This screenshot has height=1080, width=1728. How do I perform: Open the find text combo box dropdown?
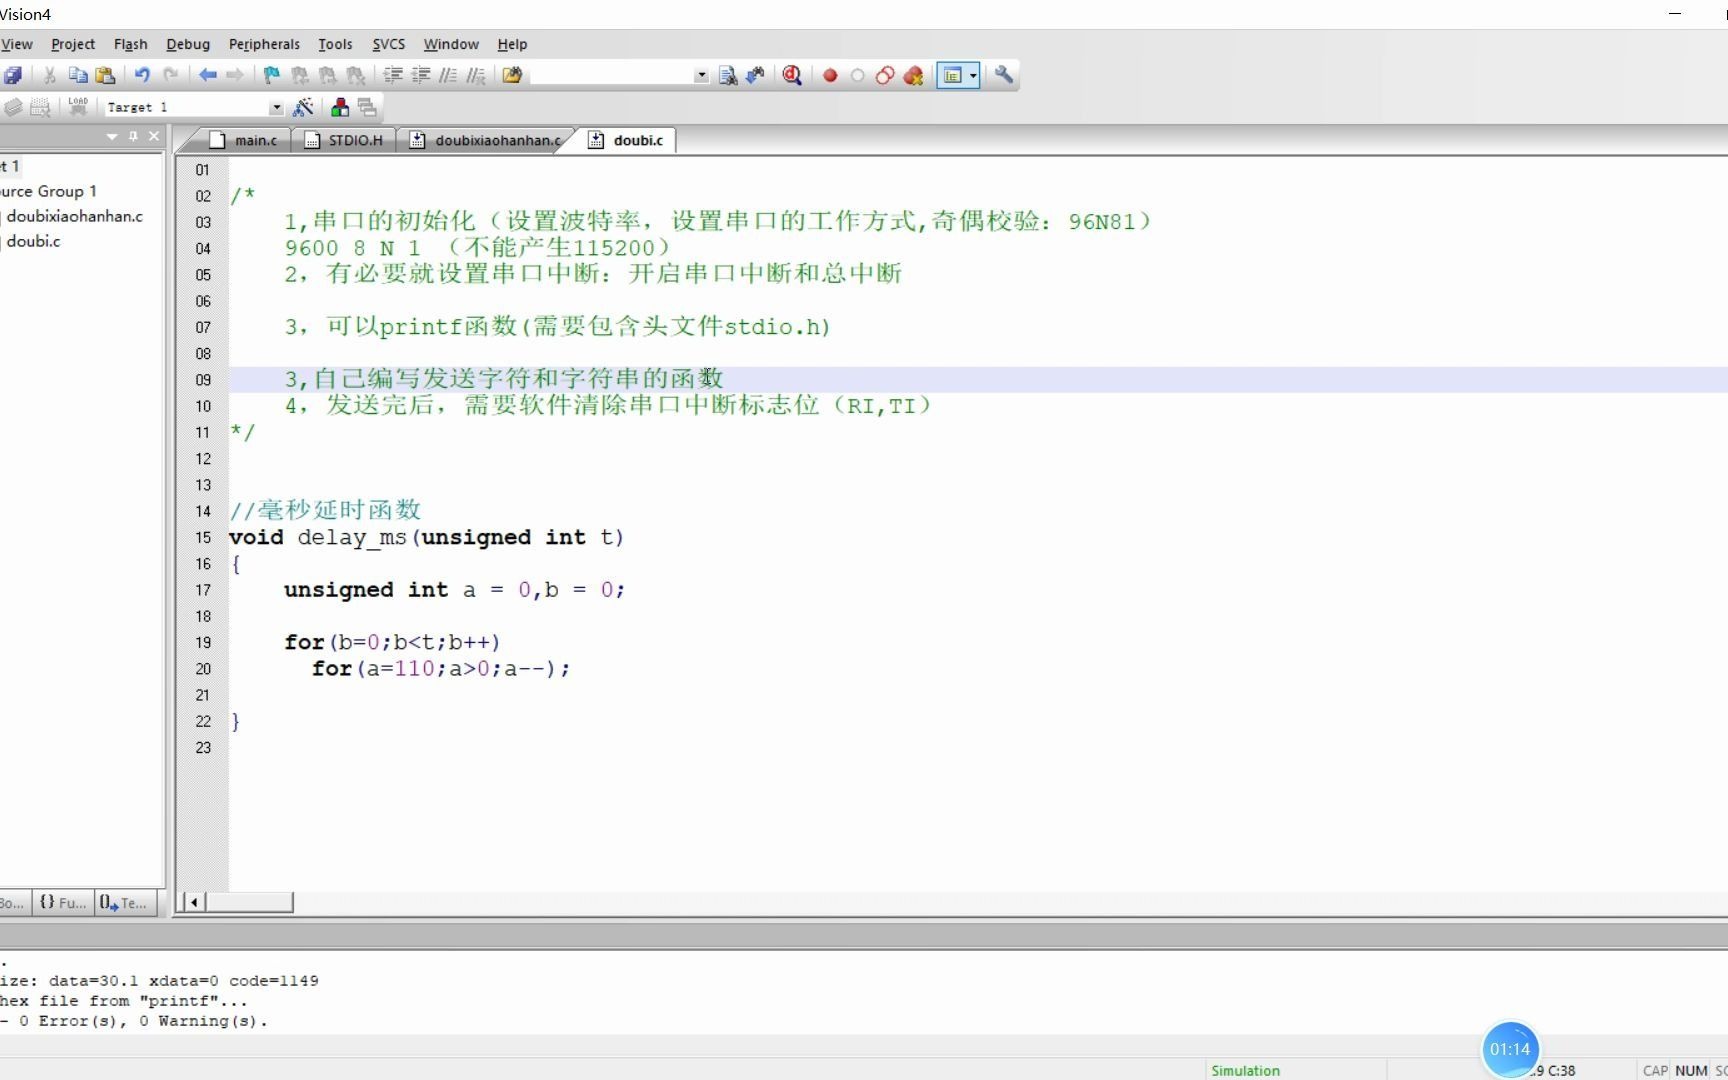(x=701, y=75)
